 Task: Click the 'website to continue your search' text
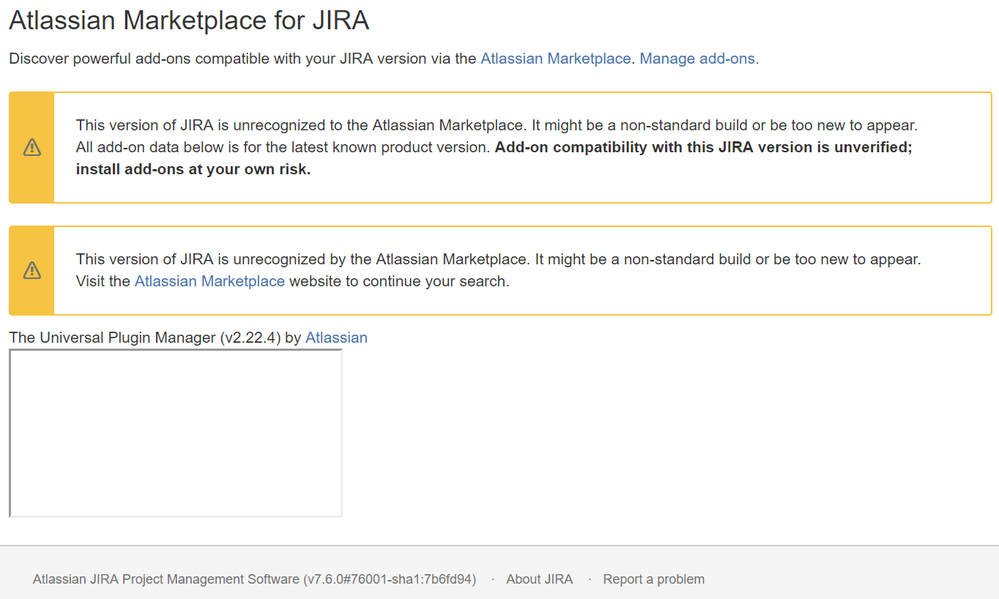399,281
